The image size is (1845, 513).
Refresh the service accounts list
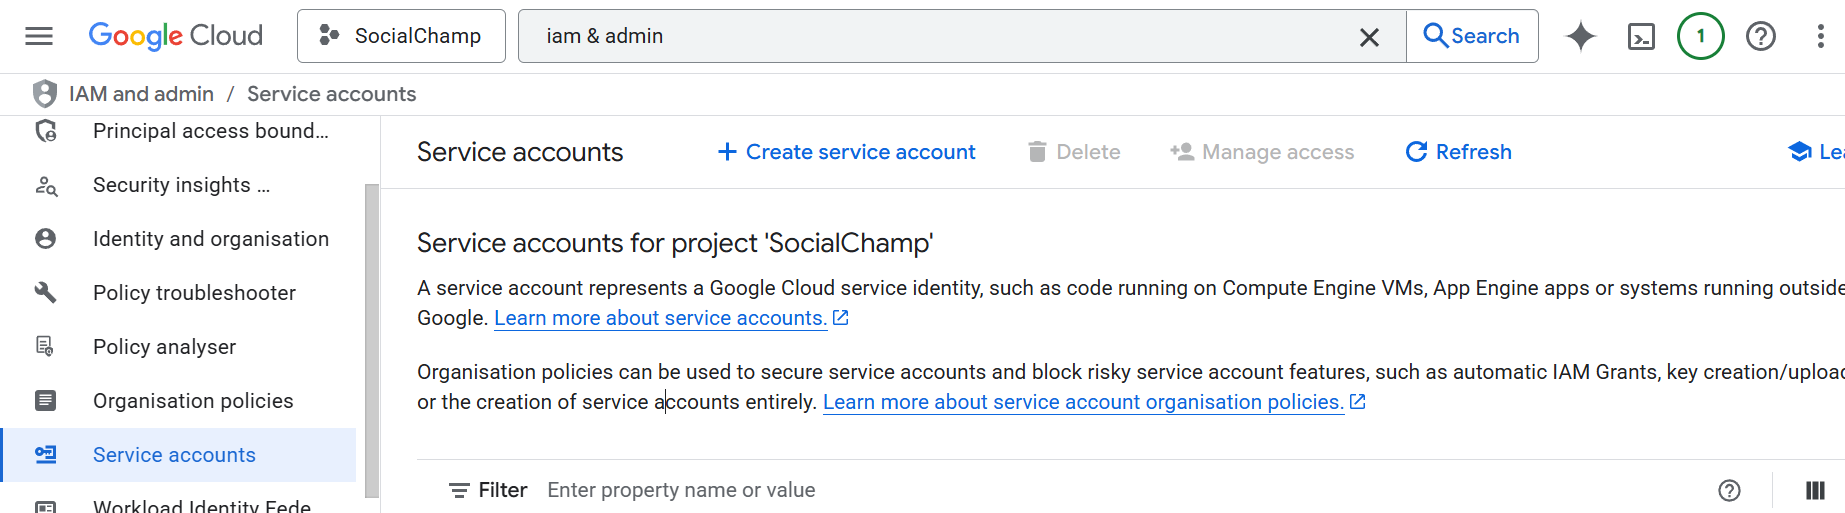pos(1458,152)
